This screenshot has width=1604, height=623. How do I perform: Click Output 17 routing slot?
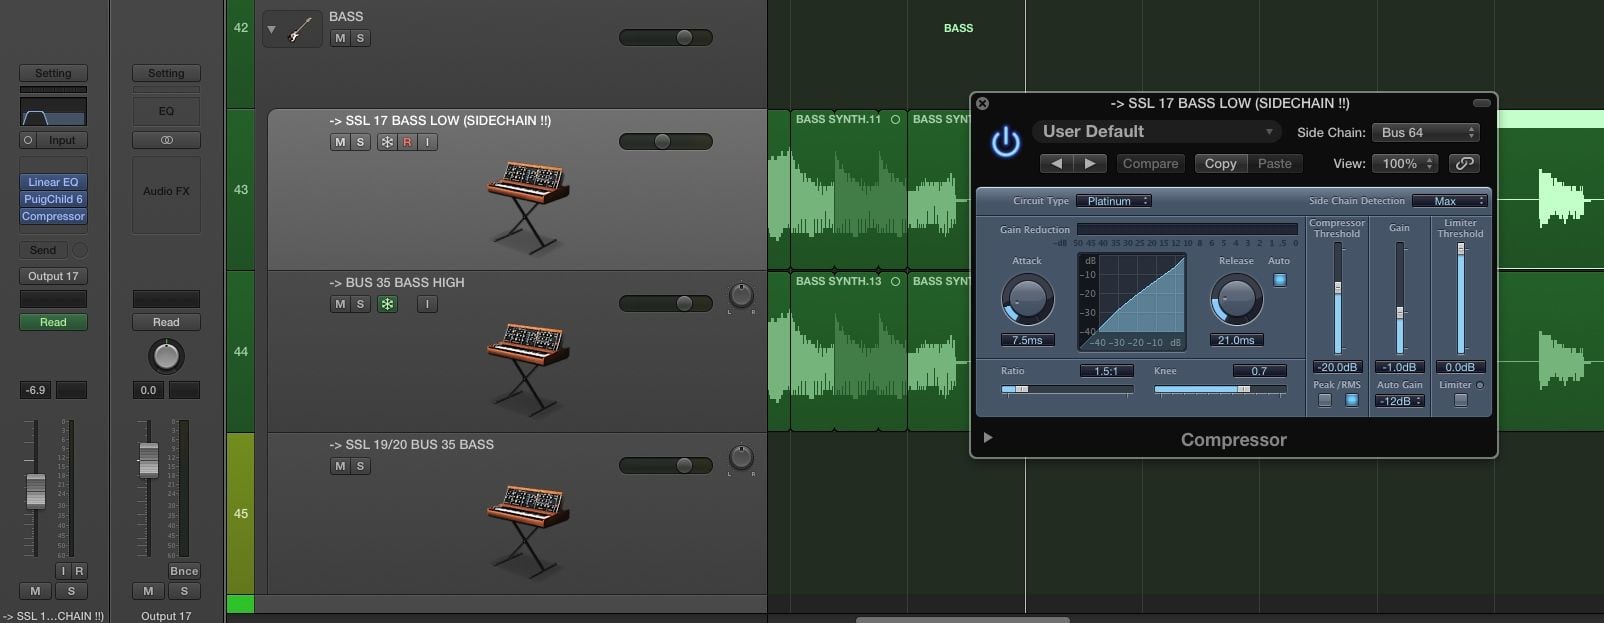coord(53,276)
